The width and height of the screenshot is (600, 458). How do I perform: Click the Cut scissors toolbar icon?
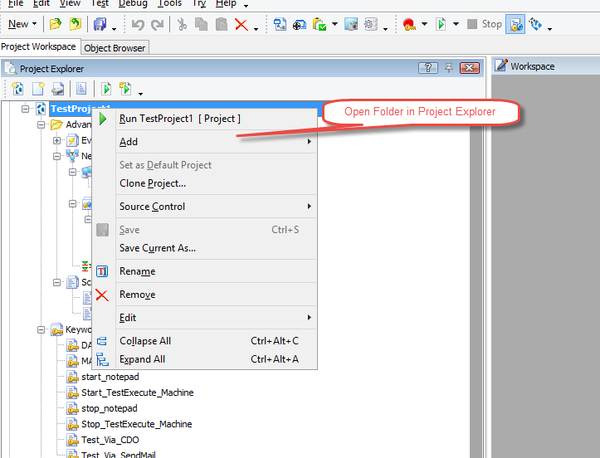pyautogui.click(x=183, y=23)
